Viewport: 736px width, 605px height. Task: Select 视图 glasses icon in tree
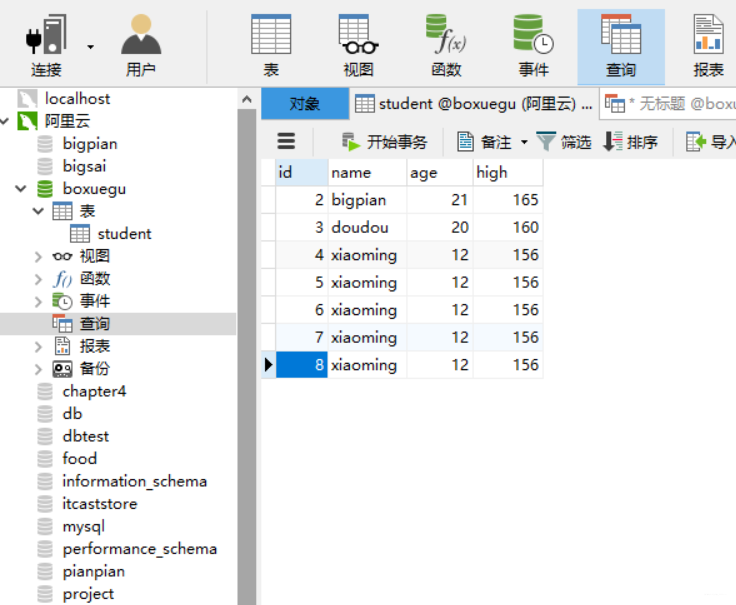62,256
